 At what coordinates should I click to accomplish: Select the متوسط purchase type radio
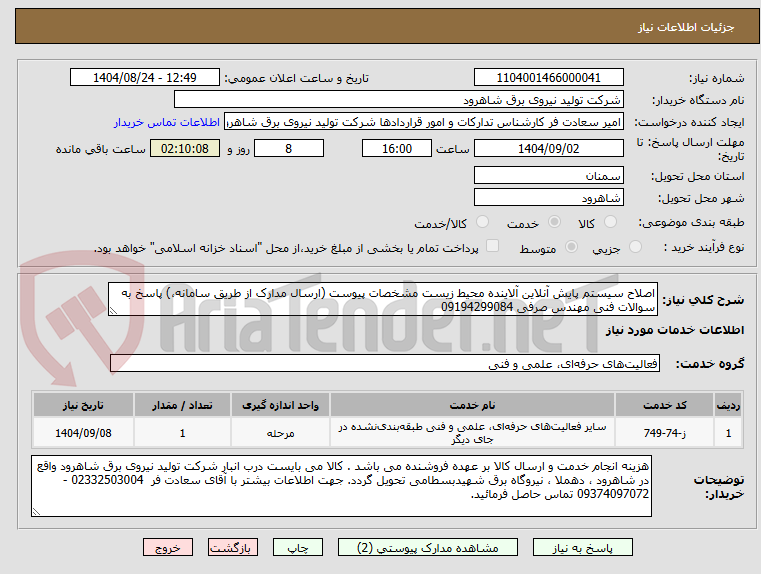(x=571, y=247)
